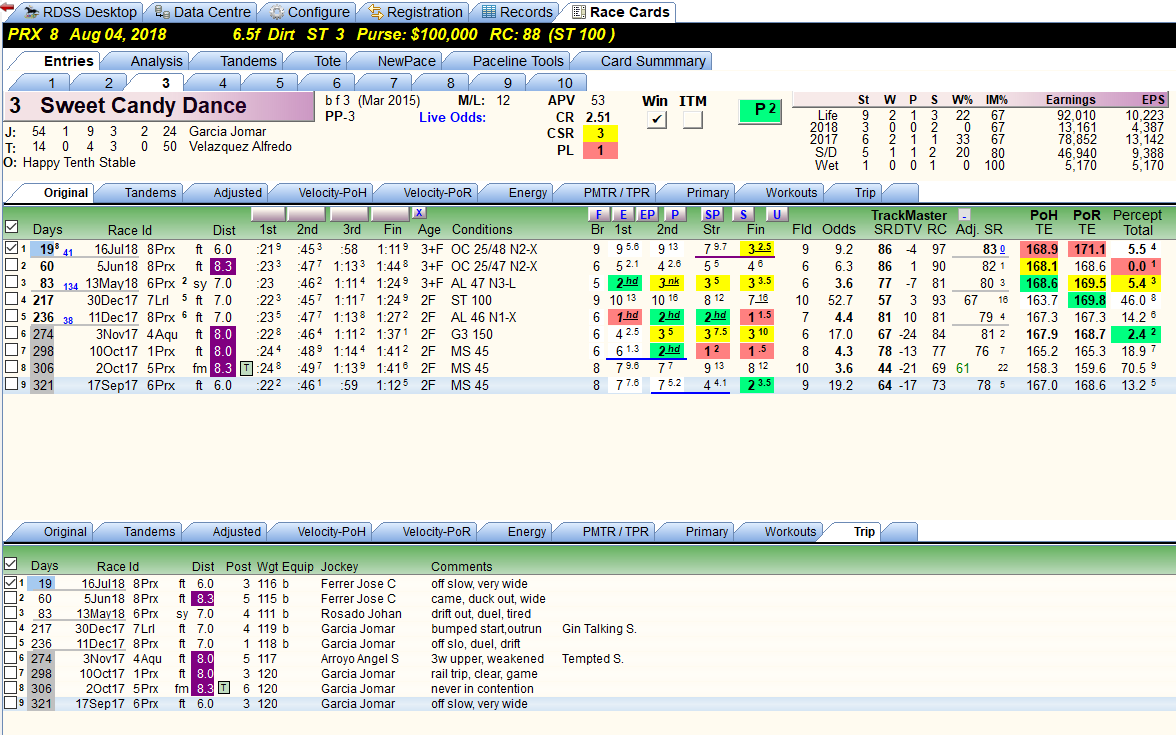1176x735 pixels.
Task: Check upper paceline 2 checkbox for 5Jun18
Action: pyautogui.click(x=11, y=265)
